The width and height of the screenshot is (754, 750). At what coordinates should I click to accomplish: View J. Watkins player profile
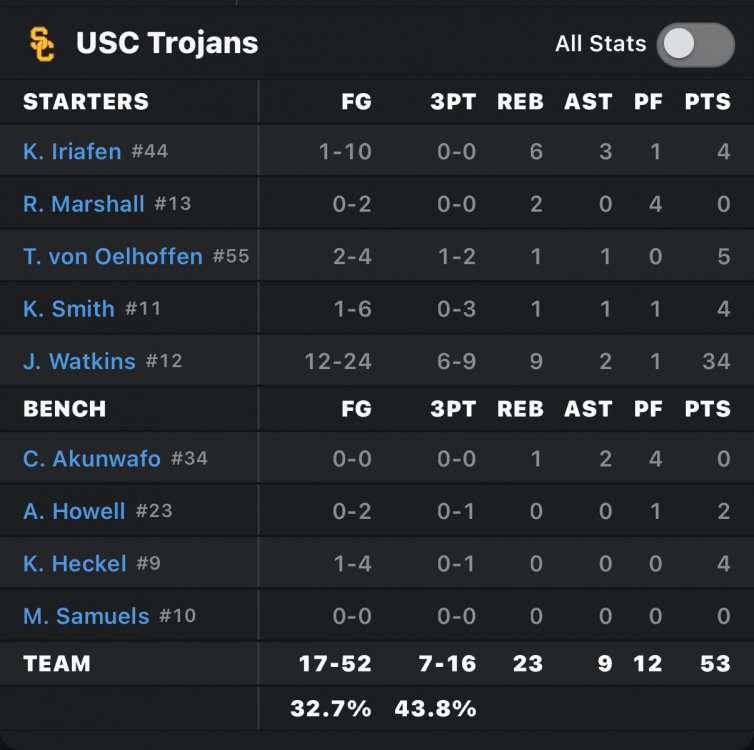[79, 361]
